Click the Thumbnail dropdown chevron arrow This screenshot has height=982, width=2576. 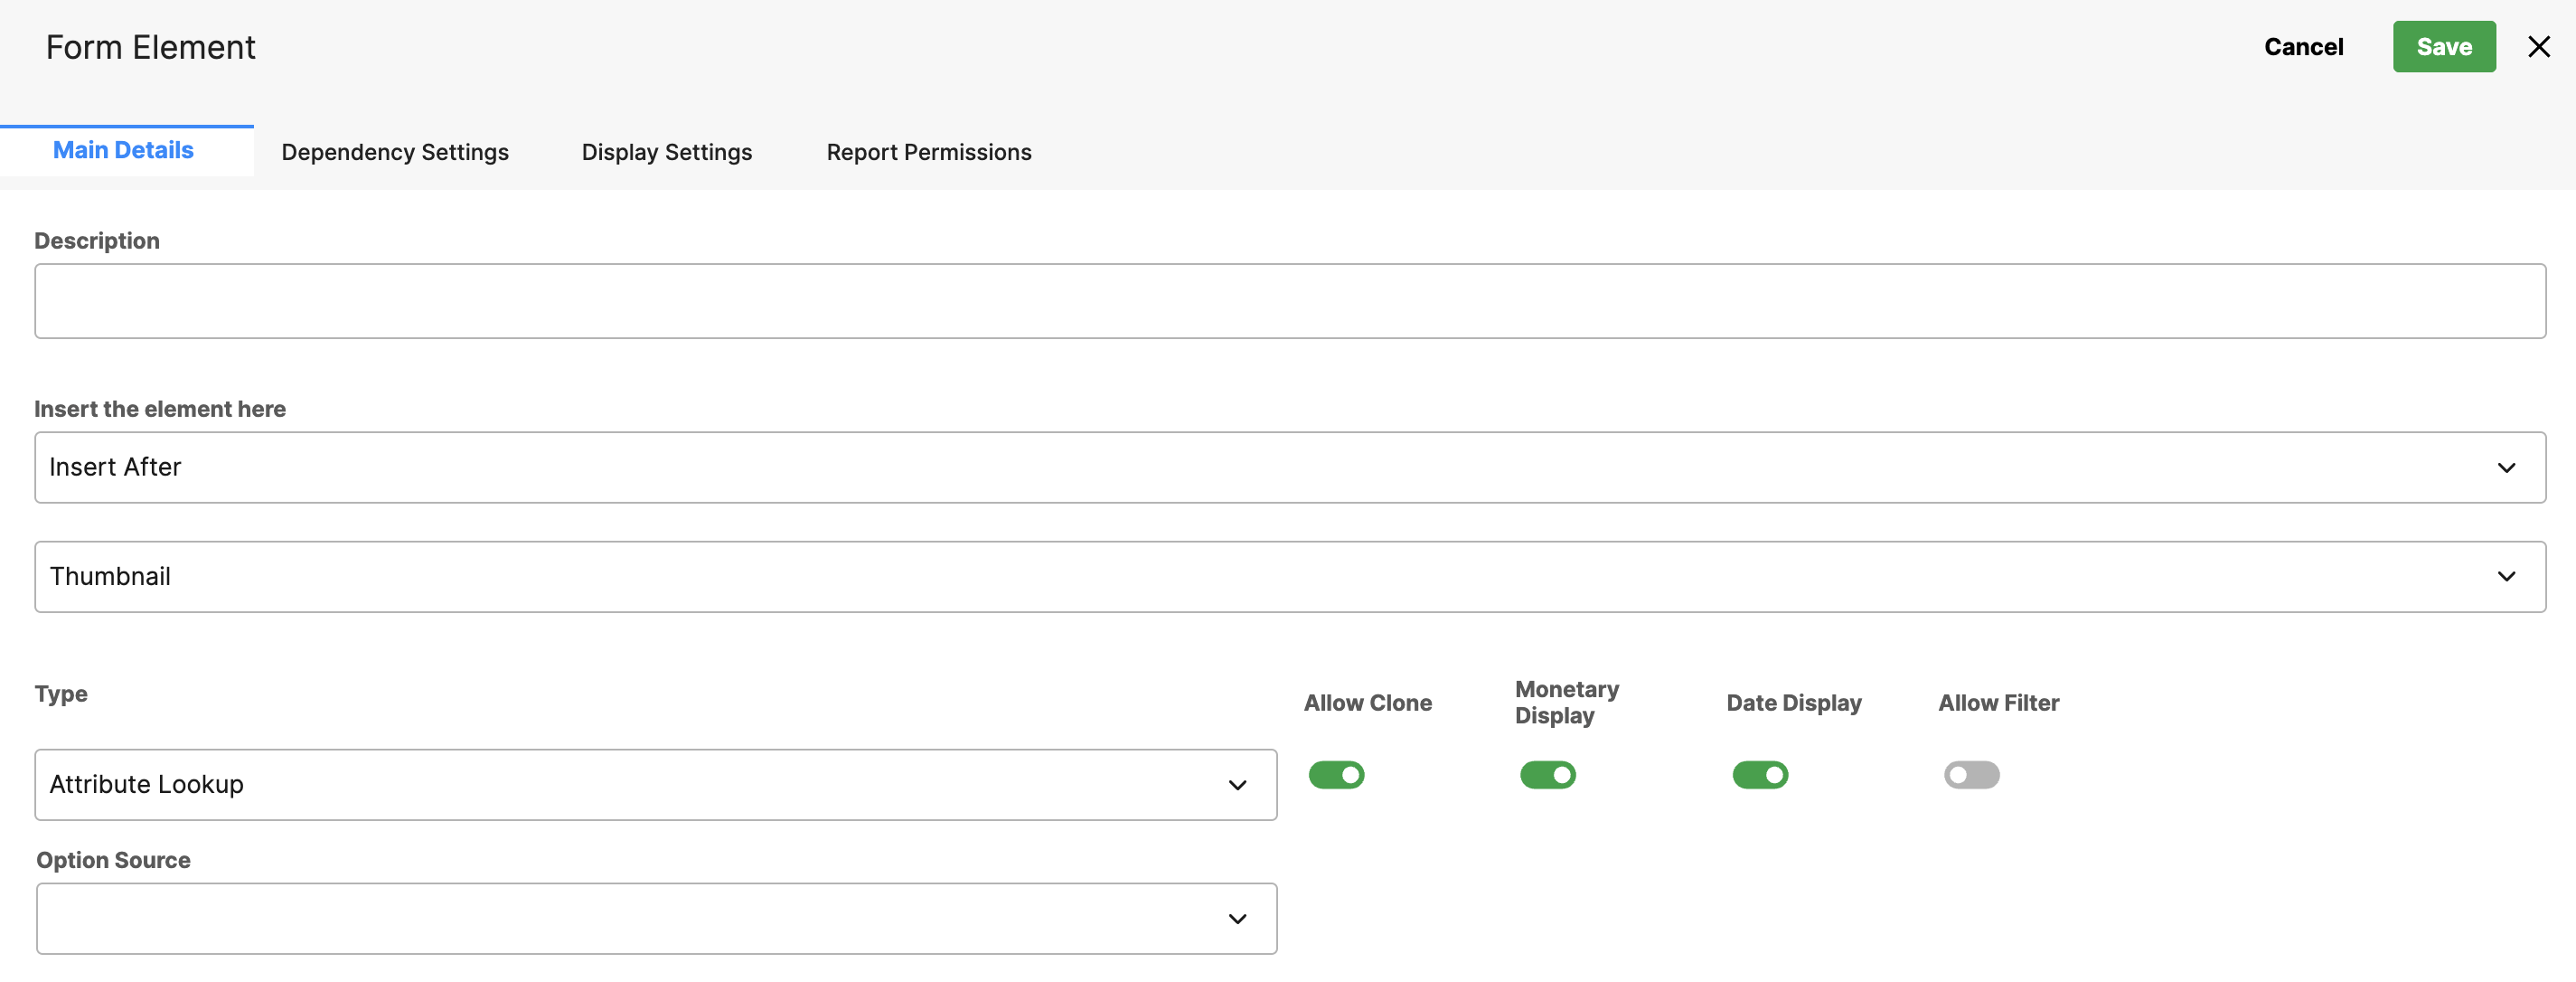click(x=2506, y=577)
